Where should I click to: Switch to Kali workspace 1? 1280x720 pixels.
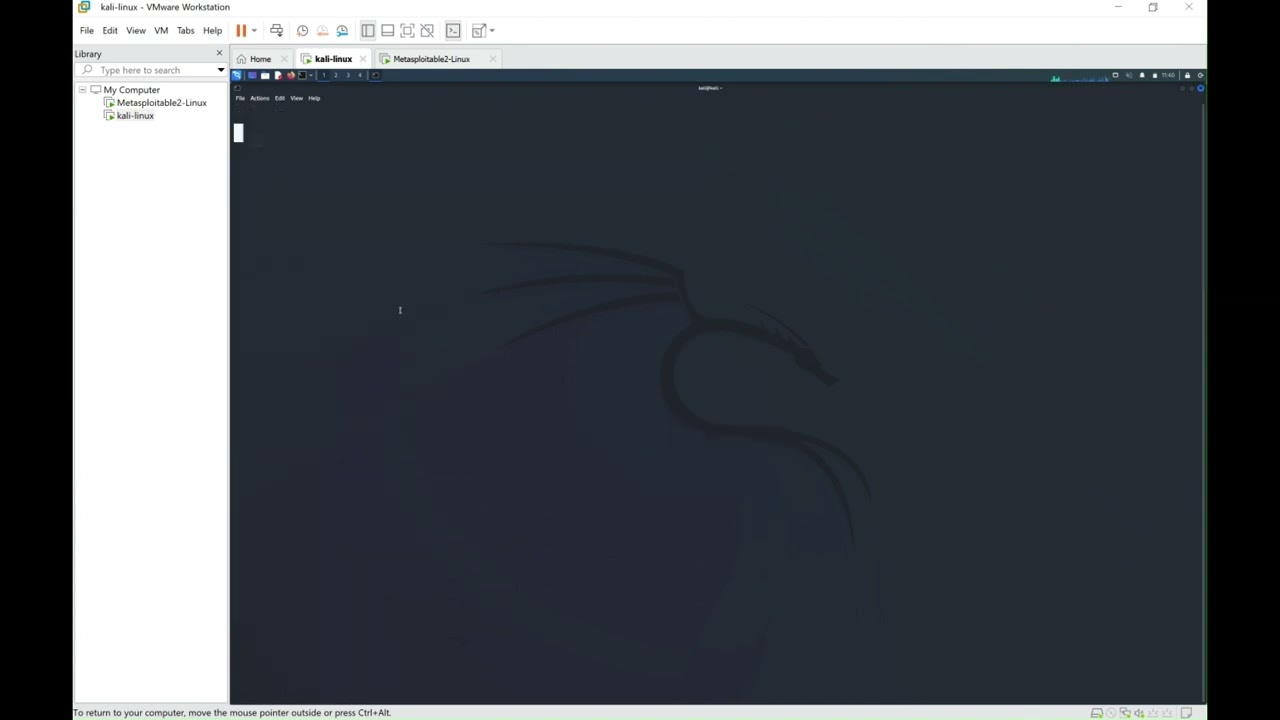coord(324,75)
